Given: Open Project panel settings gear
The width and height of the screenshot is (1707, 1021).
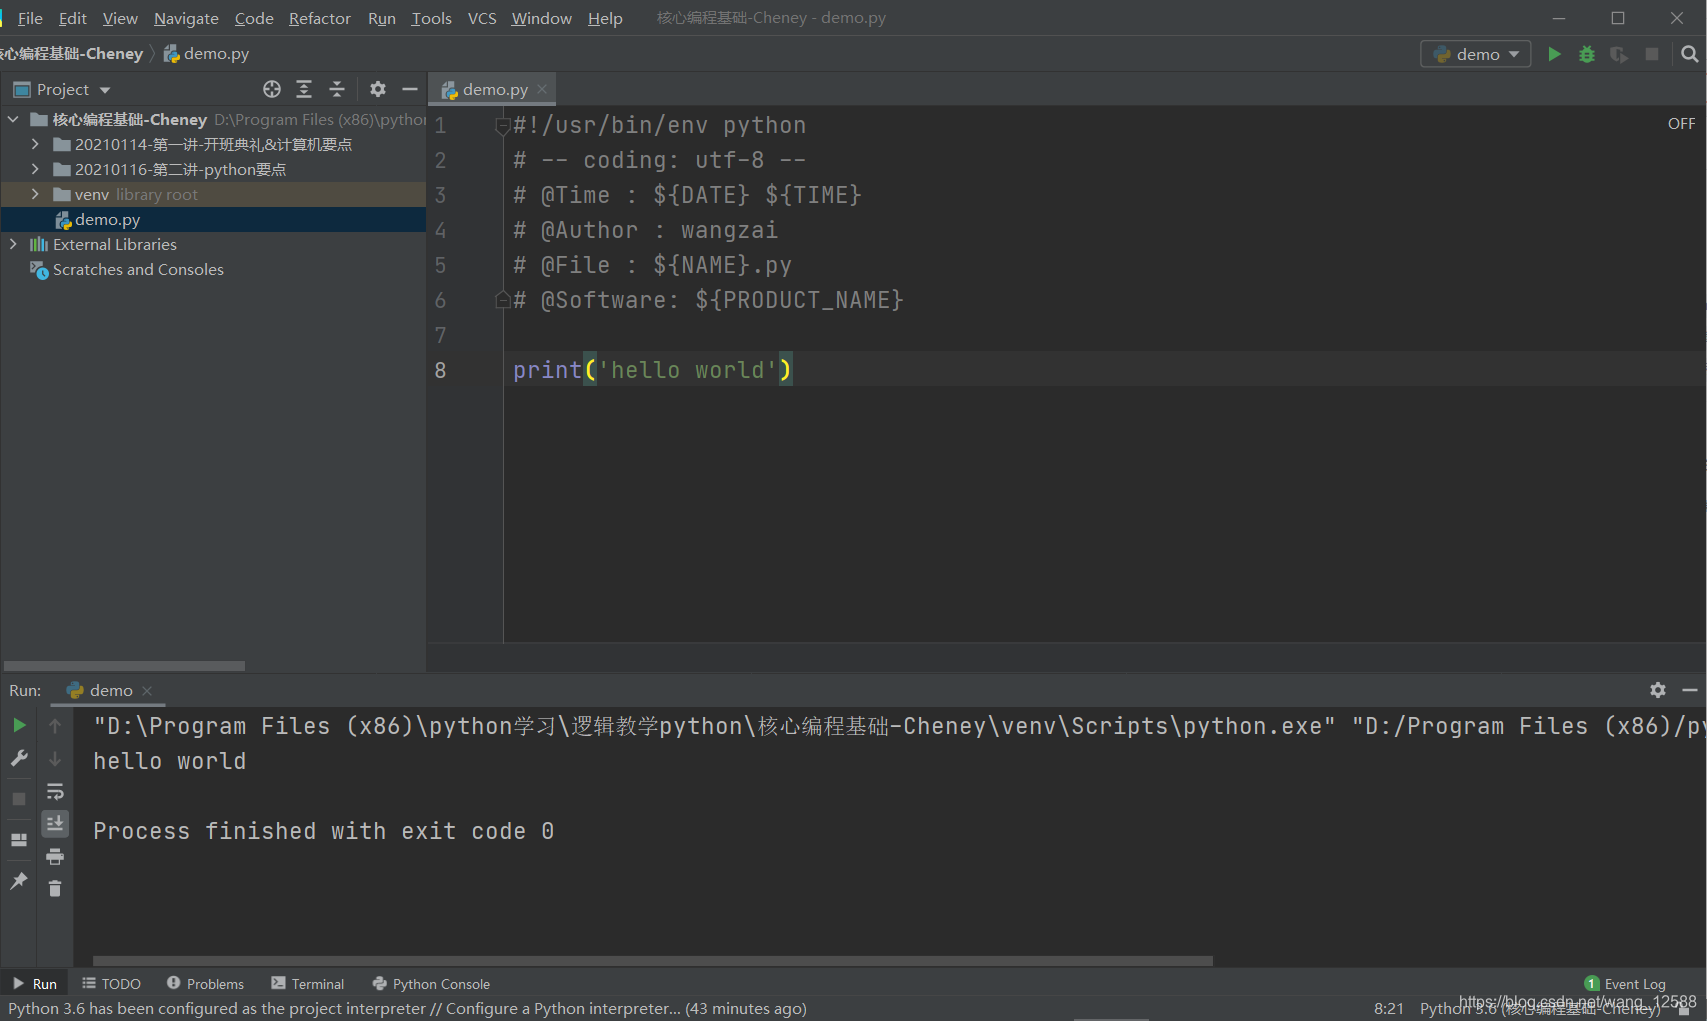Looking at the screenshot, I should [x=377, y=89].
